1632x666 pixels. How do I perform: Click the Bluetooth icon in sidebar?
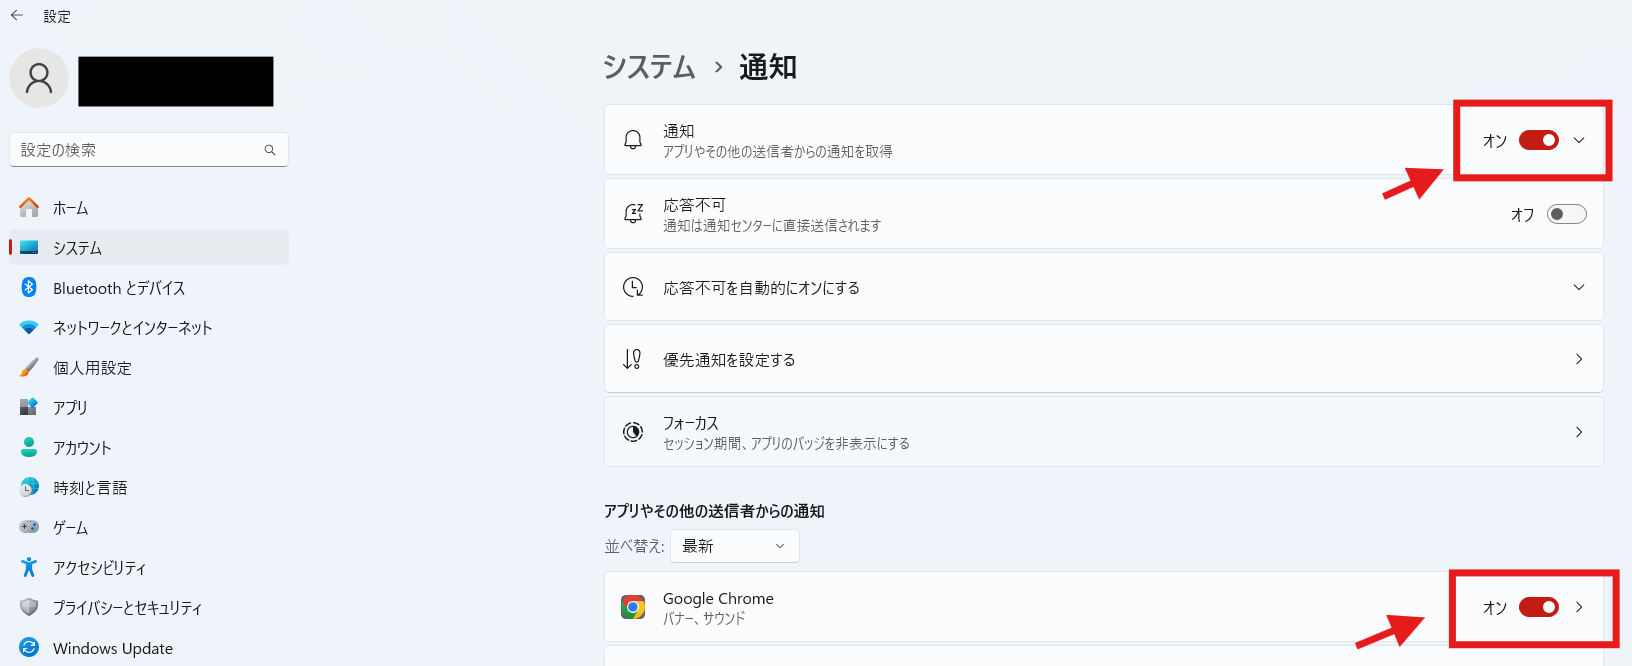29,287
